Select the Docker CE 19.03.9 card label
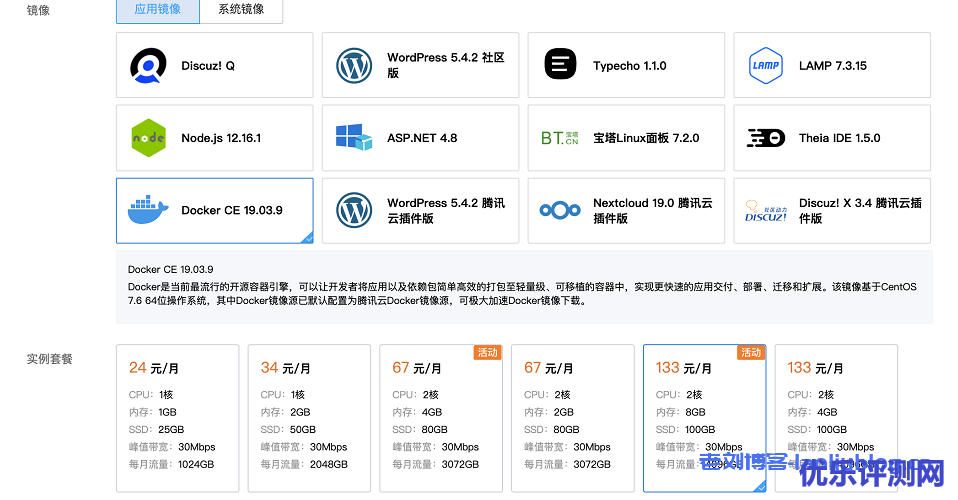The image size is (958, 500). point(232,210)
